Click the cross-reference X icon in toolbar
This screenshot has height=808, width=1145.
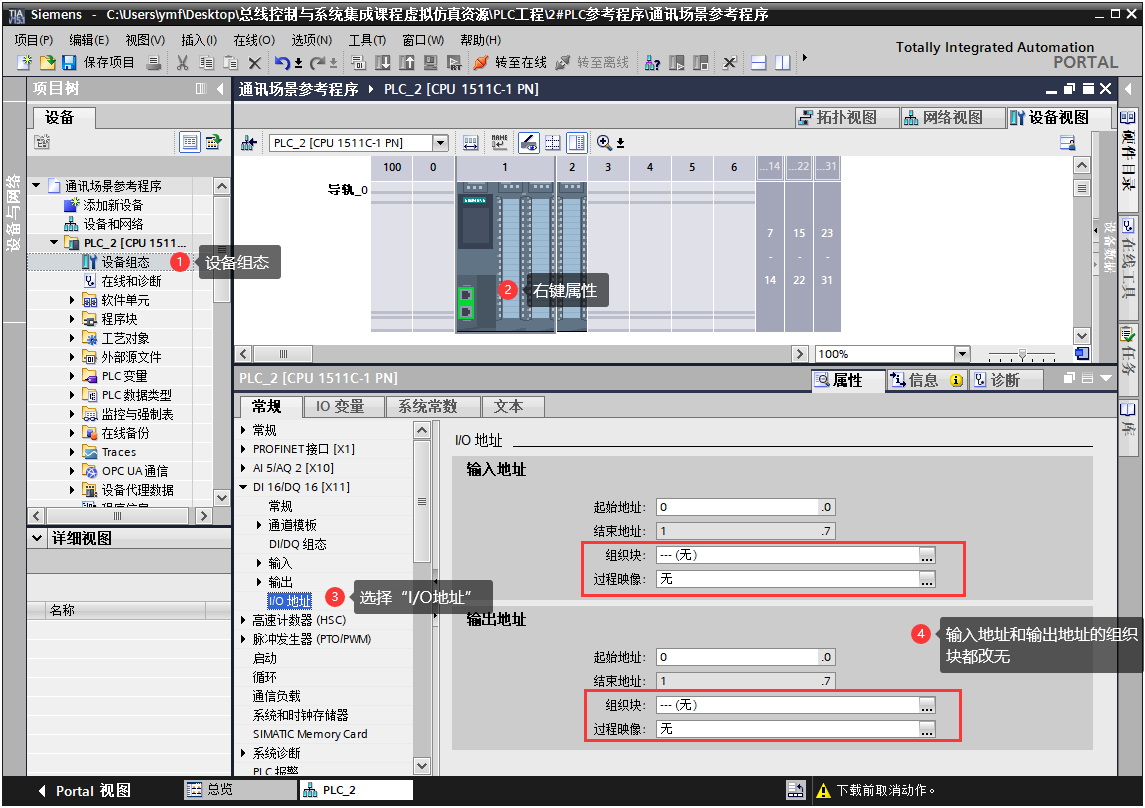tap(729, 63)
